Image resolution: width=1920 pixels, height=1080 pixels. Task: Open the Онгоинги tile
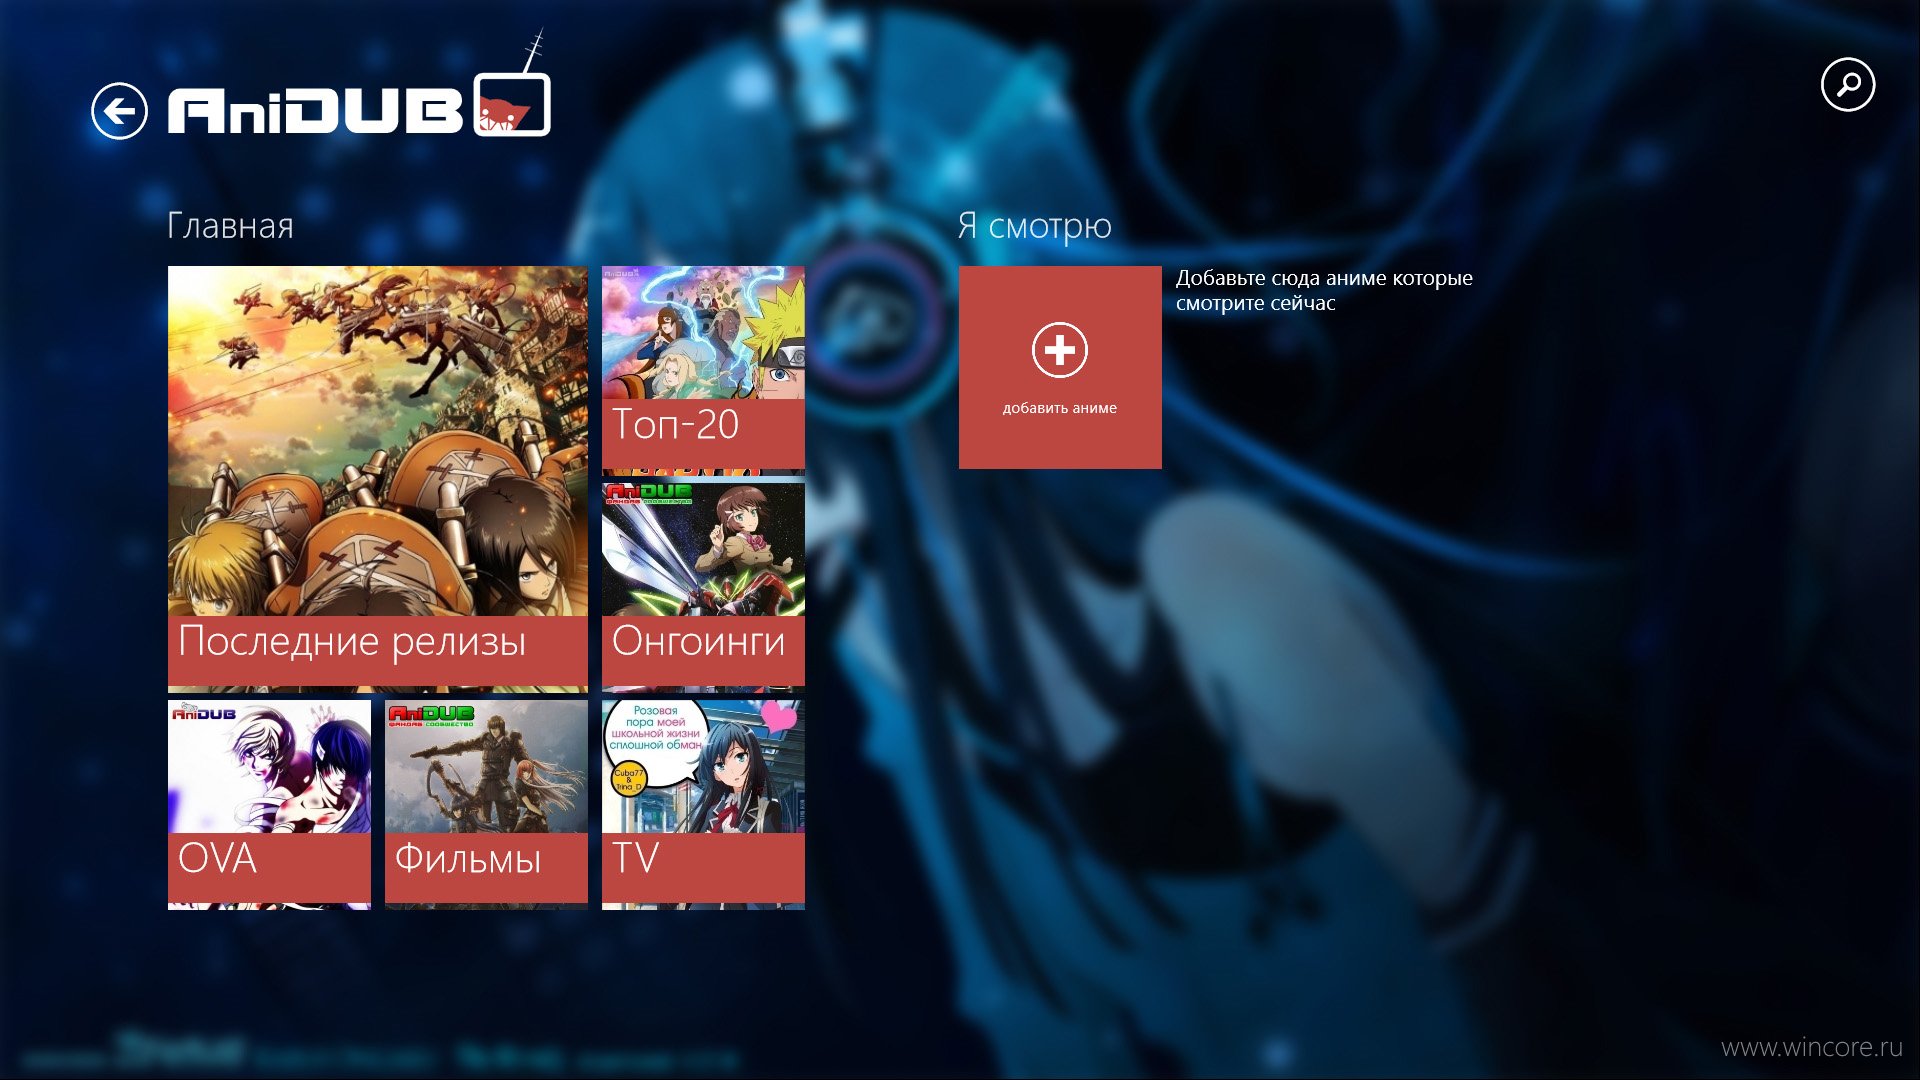click(703, 588)
